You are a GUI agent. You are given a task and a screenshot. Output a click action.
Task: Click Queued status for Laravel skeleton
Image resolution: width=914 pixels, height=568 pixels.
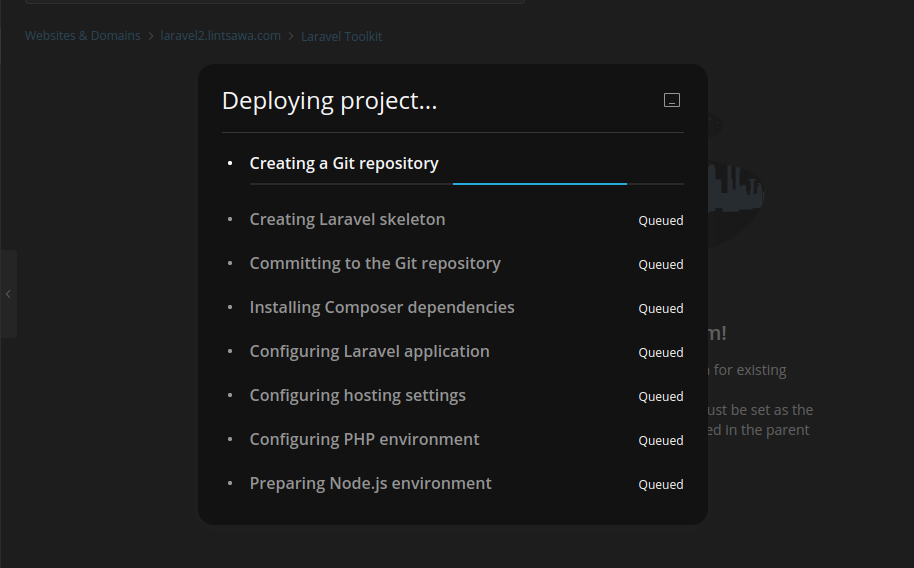point(660,220)
